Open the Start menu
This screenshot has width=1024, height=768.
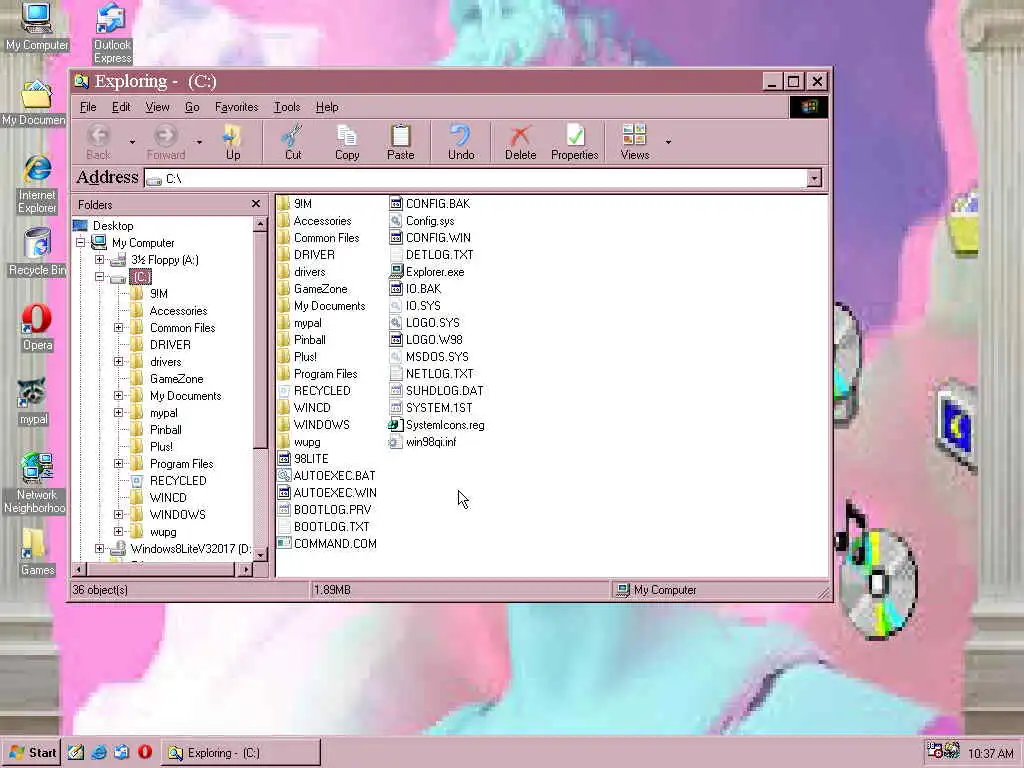[x=31, y=752]
